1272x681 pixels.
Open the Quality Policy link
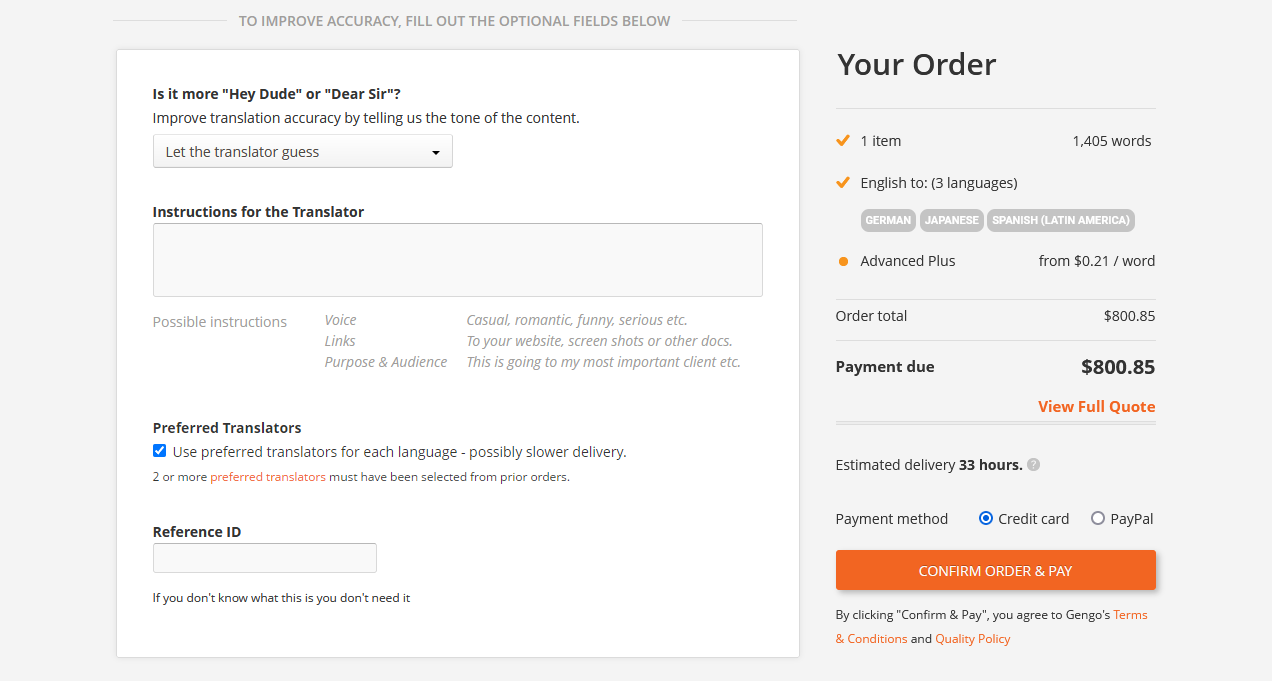(973, 639)
